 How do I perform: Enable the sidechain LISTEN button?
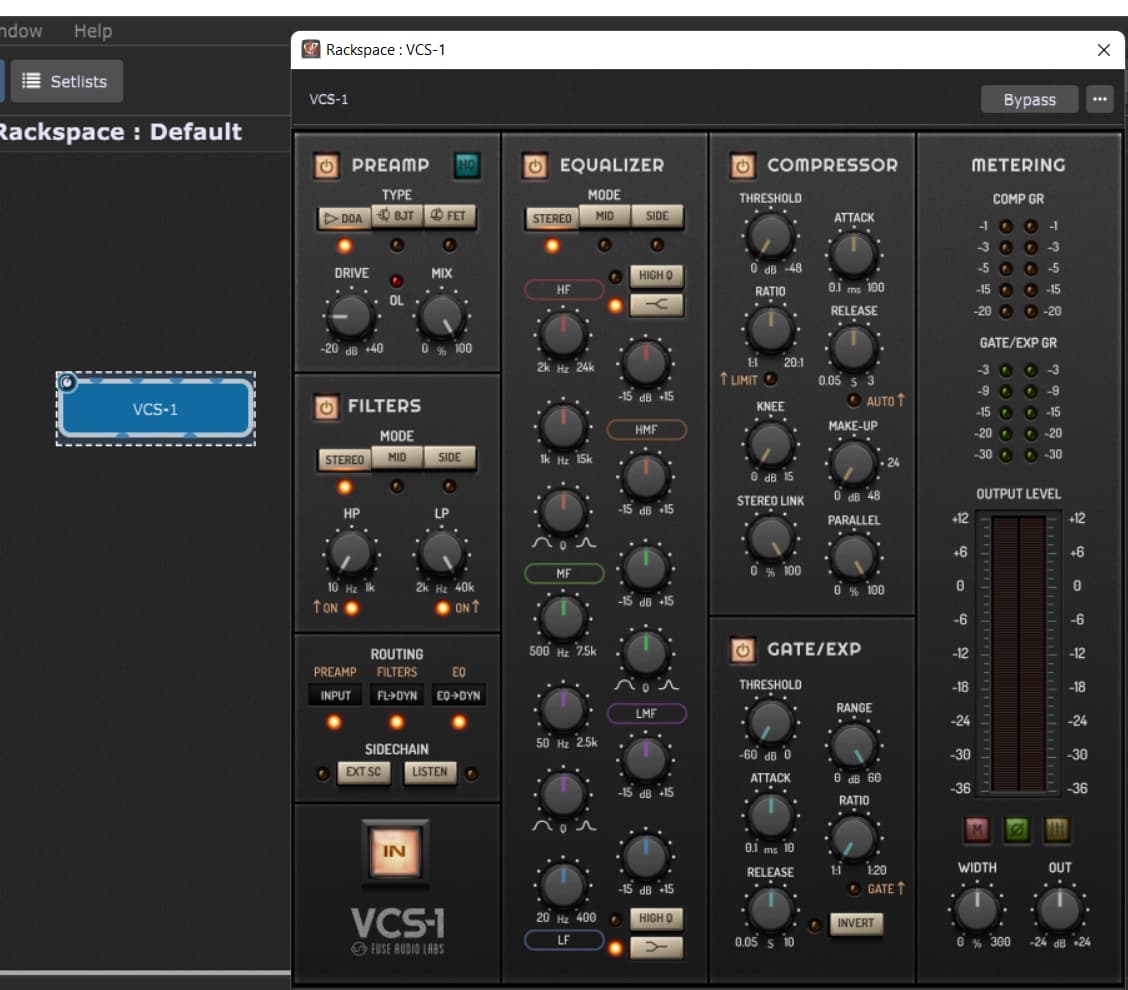pos(429,772)
